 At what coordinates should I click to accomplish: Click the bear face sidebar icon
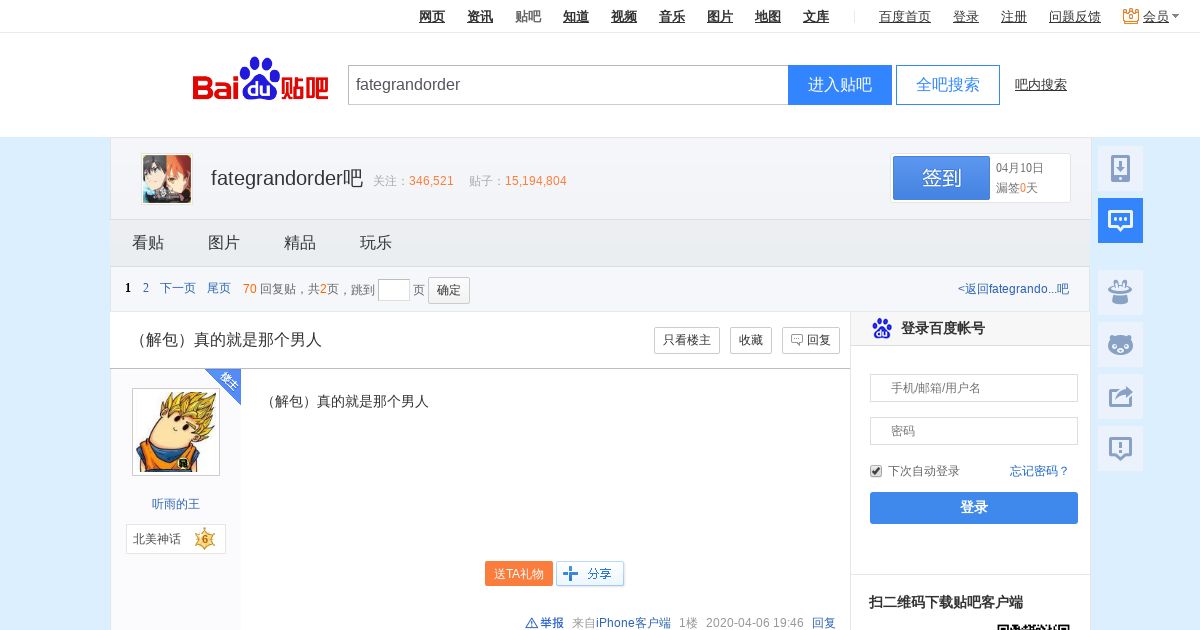pyautogui.click(x=1120, y=344)
